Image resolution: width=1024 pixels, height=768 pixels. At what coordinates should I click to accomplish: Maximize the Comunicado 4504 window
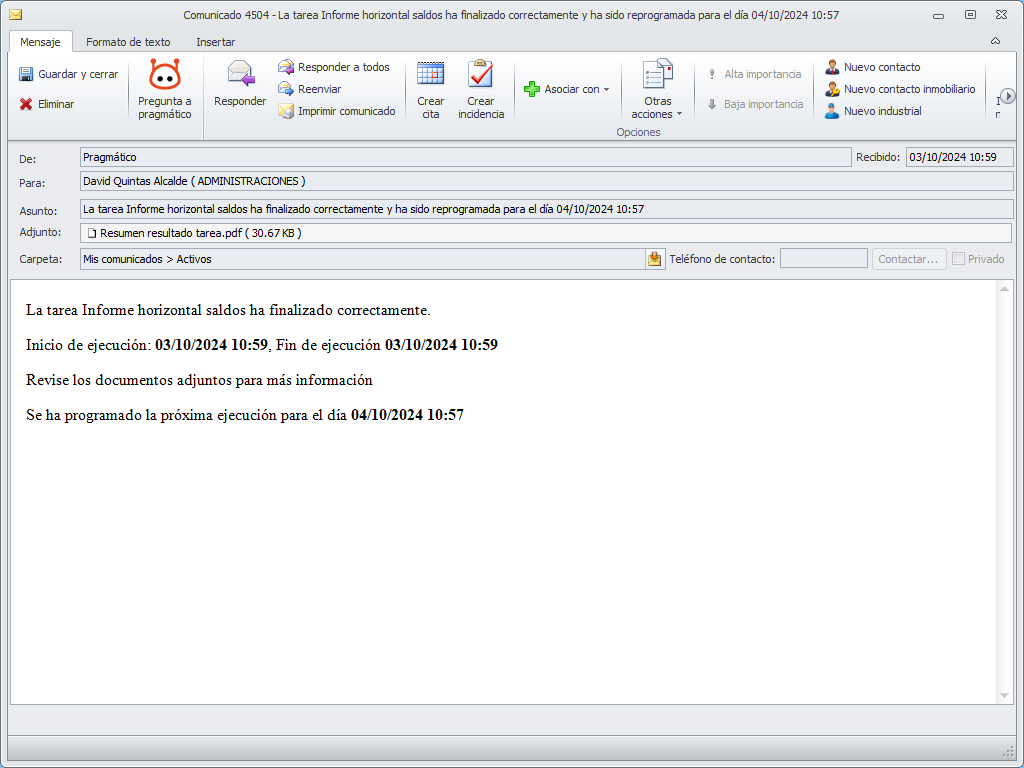(970, 15)
